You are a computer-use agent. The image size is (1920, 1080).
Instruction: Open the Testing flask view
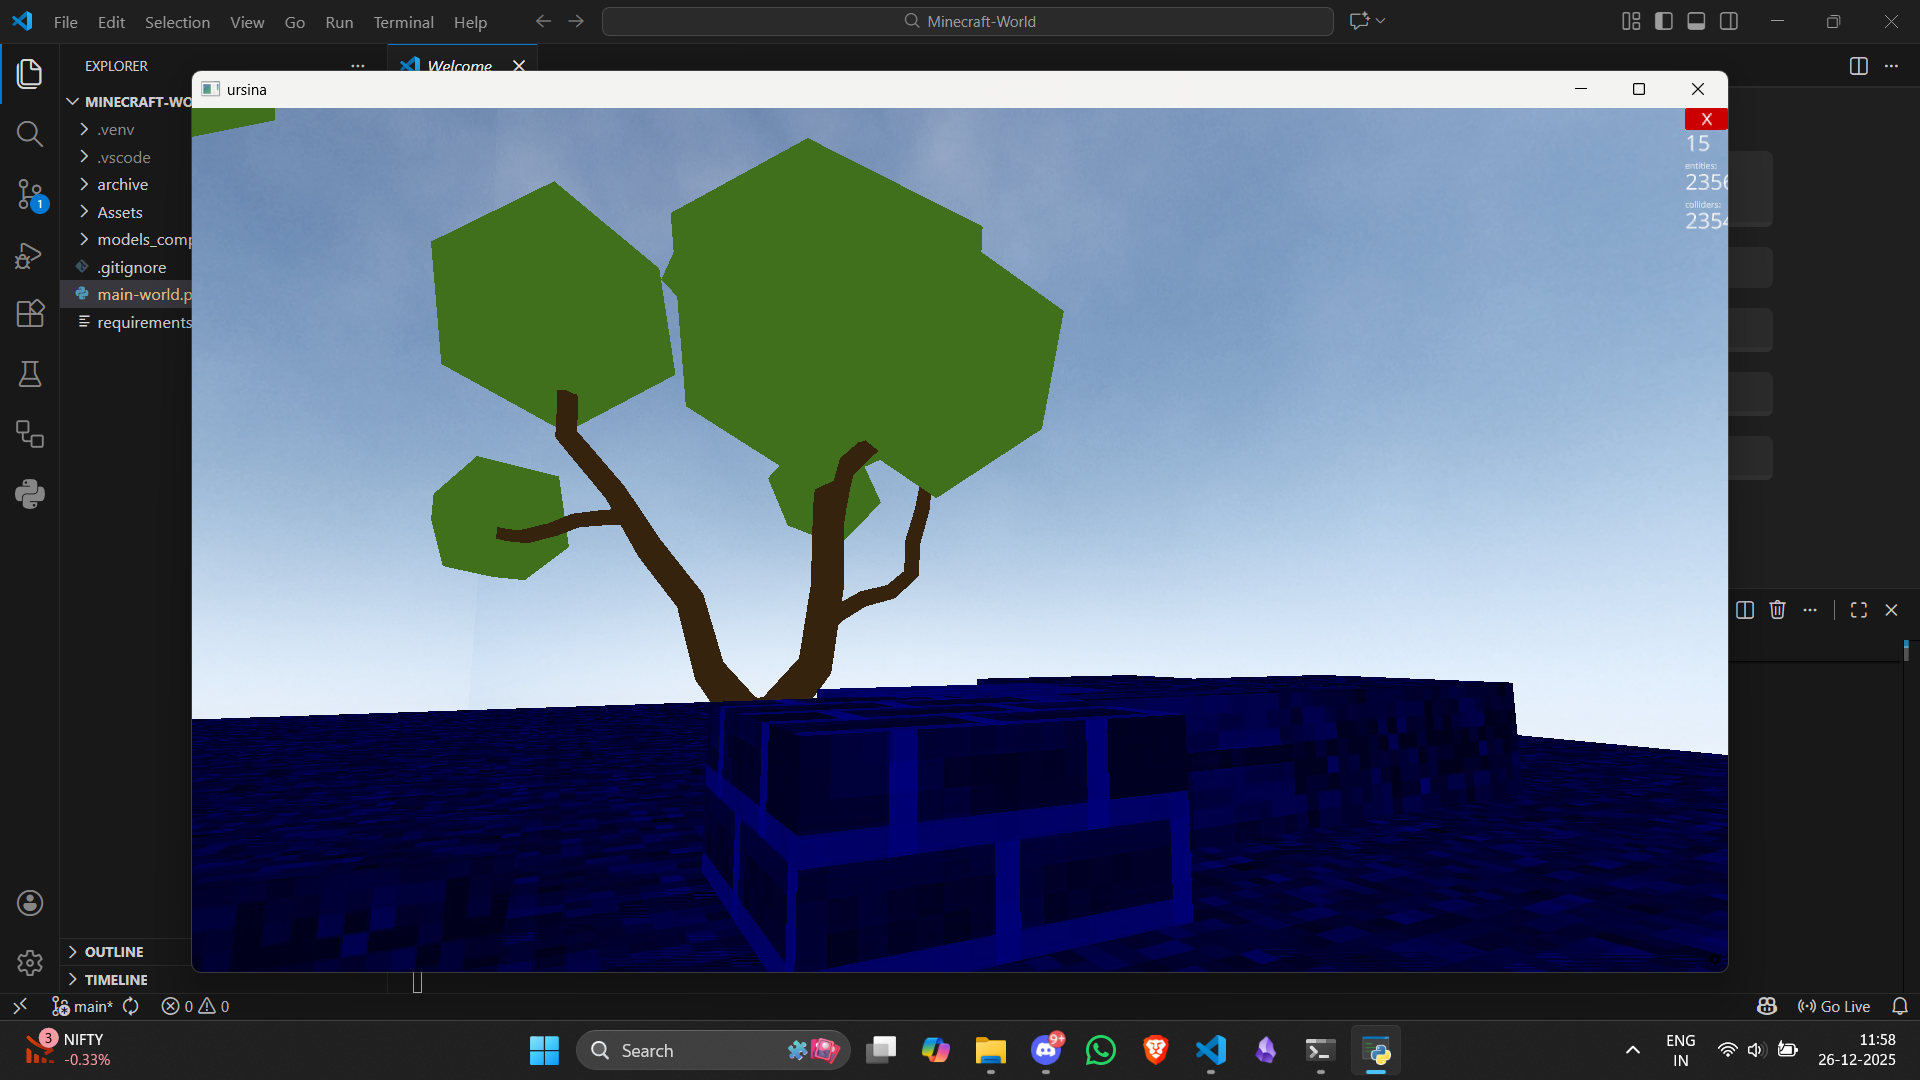[x=30, y=374]
